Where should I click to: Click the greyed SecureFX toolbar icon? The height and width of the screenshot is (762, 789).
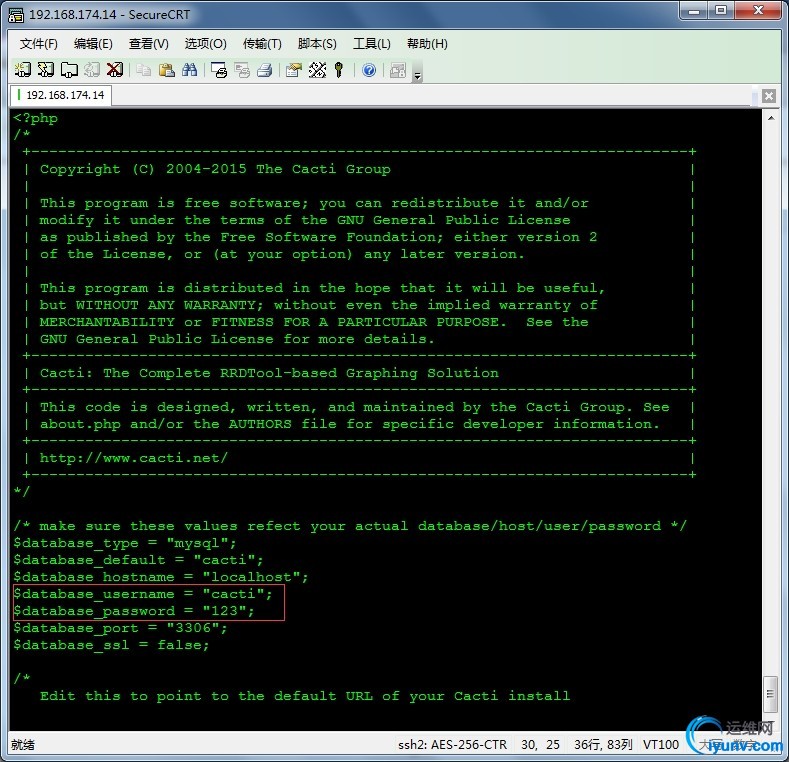coord(398,70)
